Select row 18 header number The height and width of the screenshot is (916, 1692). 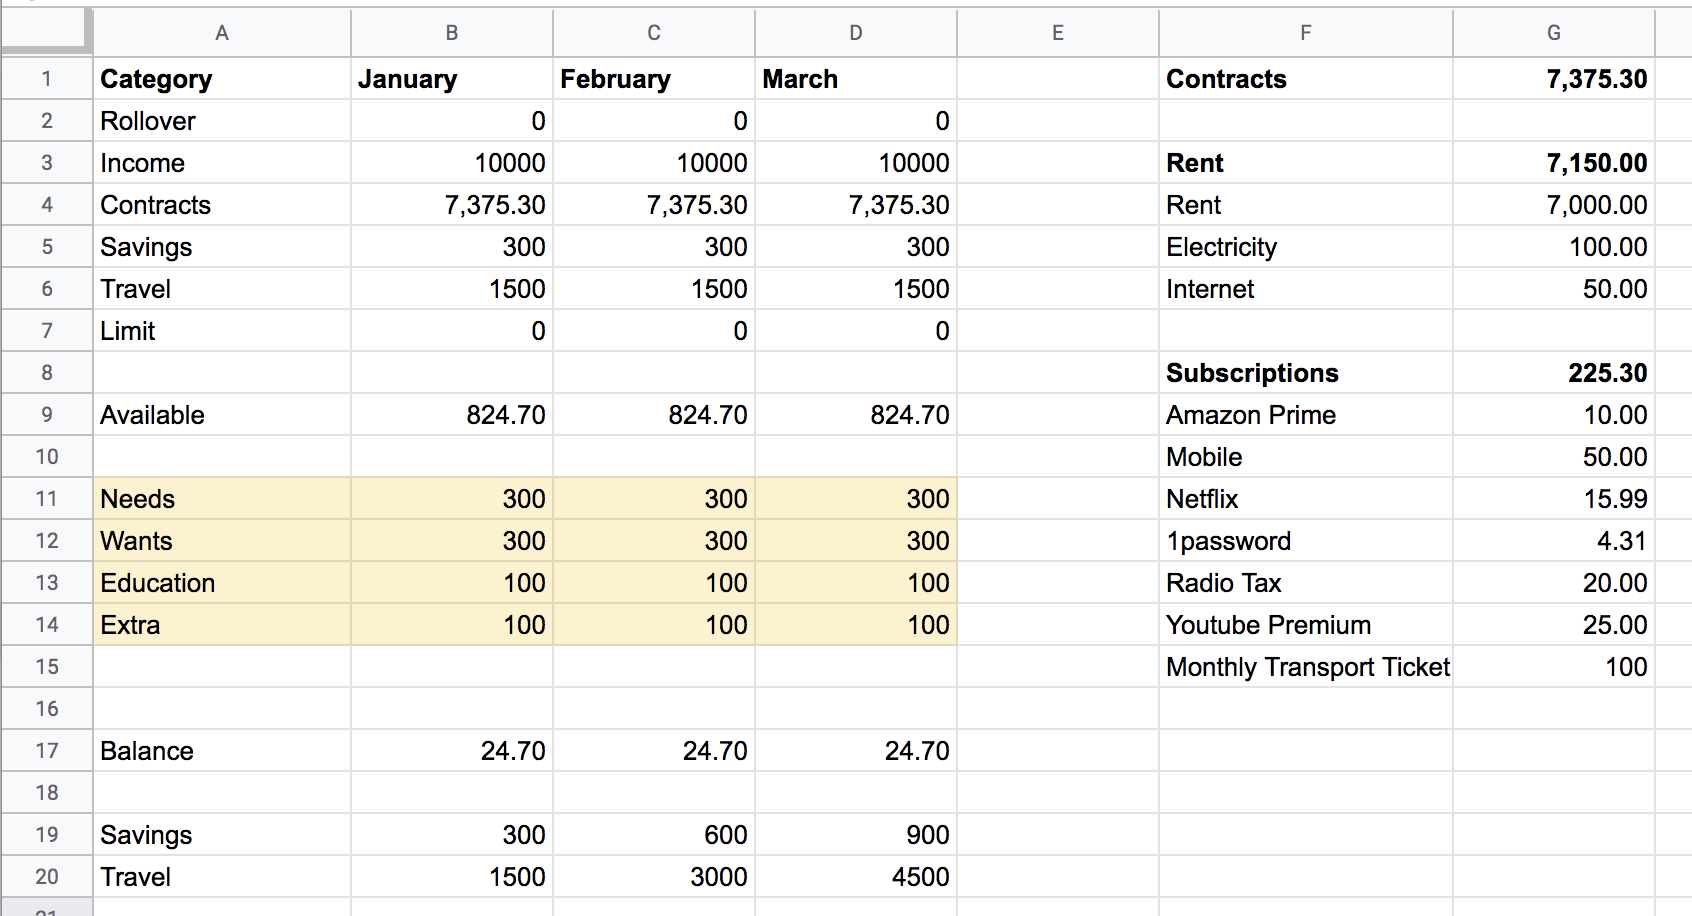pos(47,793)
